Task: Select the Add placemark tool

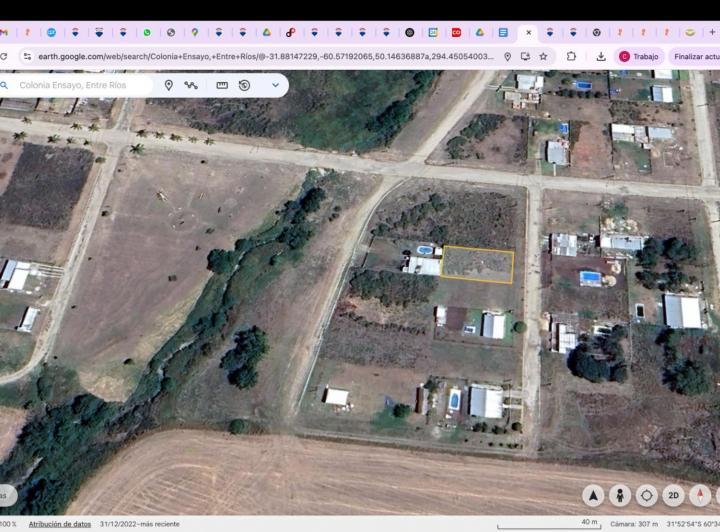Action: point(169,85)
